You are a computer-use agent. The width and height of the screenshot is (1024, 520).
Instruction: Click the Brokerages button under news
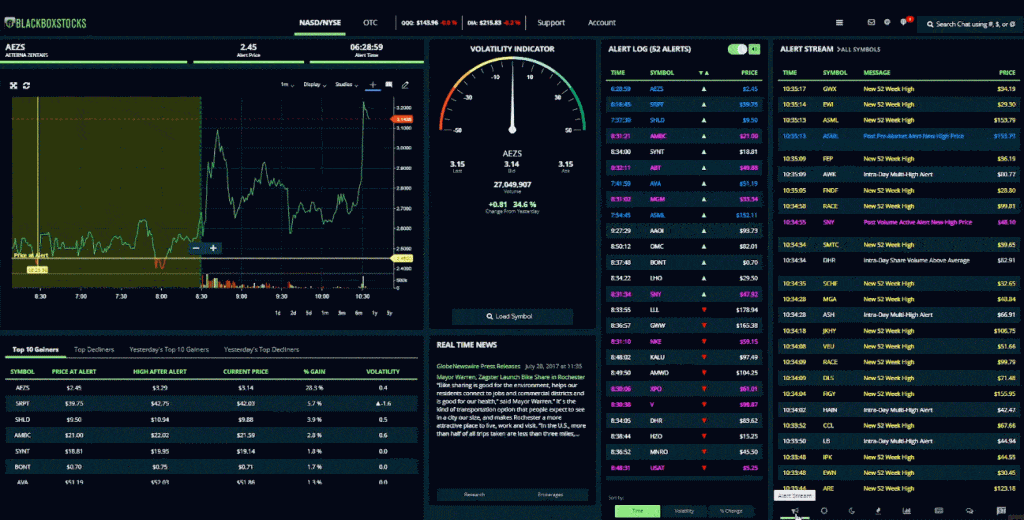[x=550, y=495]
